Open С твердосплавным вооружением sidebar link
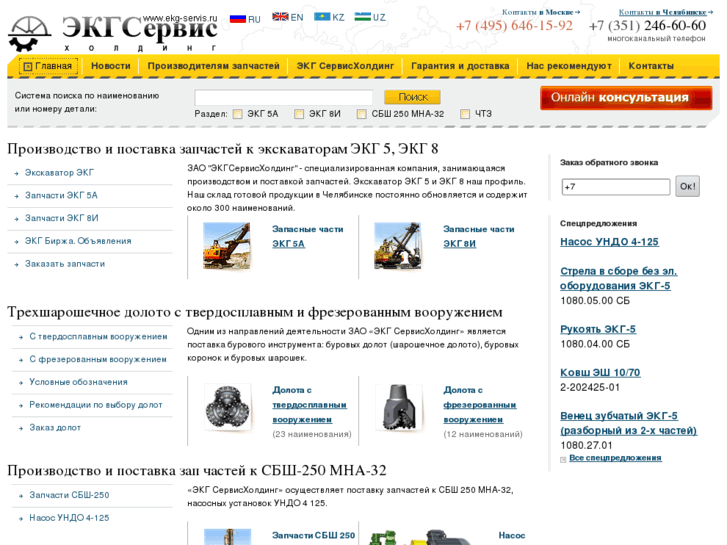This screenshot has width=727, height=545. click(x=98, y=336)
